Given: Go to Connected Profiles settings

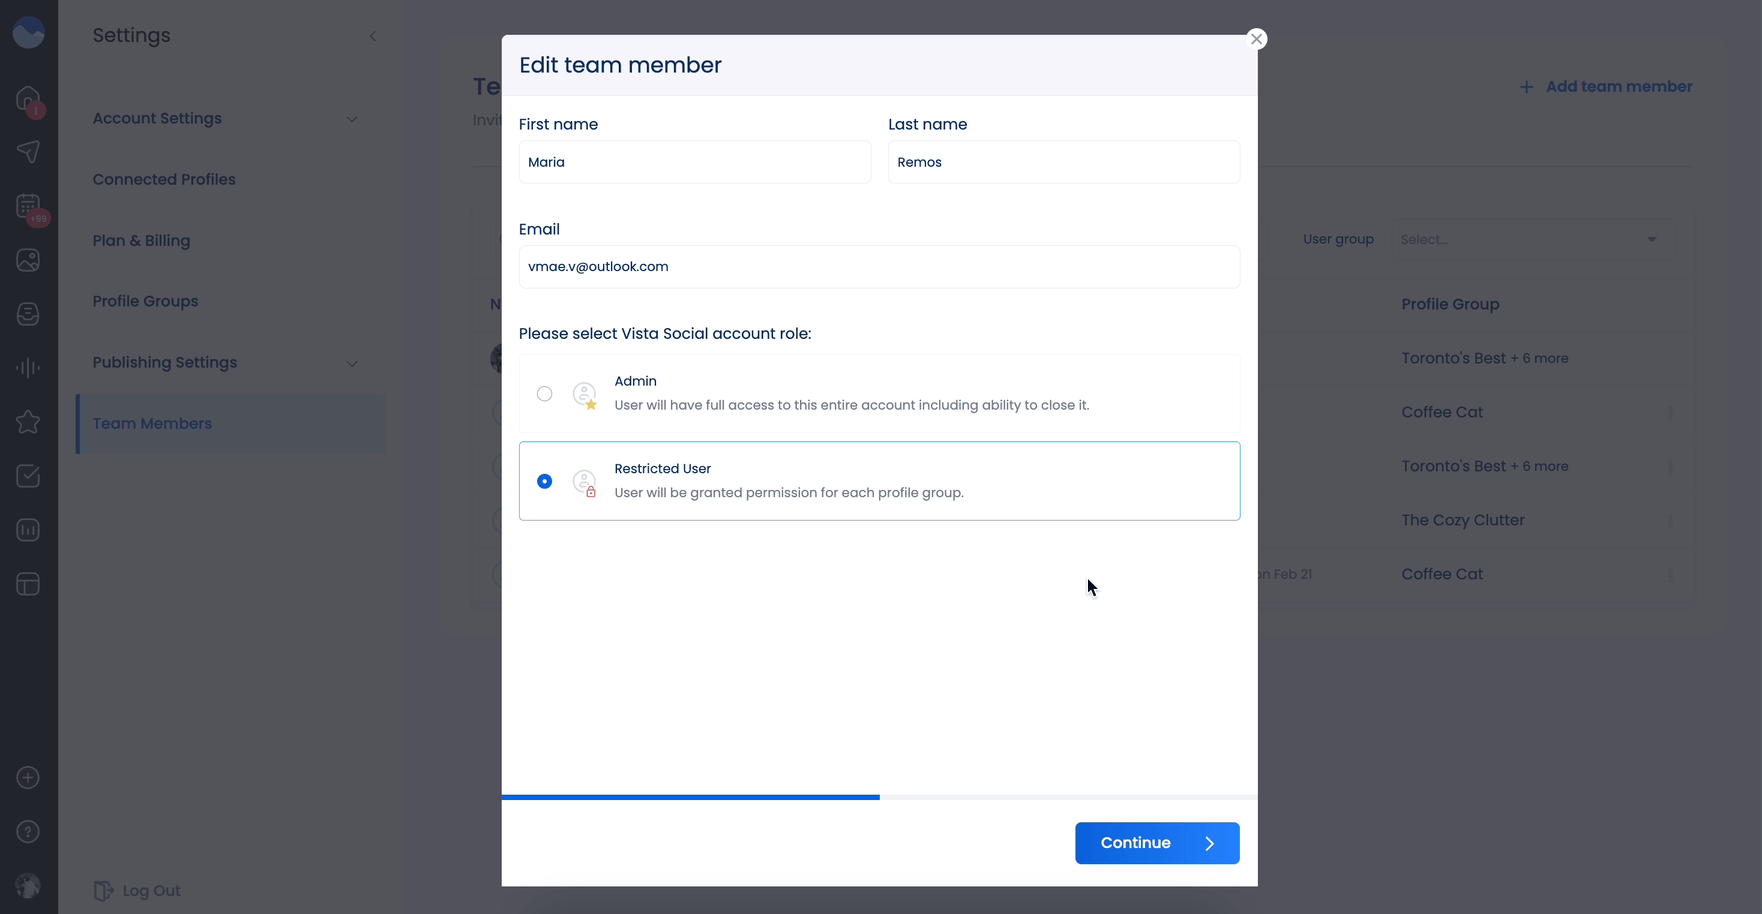Looking at the screenshot, I should coord(164,179).
